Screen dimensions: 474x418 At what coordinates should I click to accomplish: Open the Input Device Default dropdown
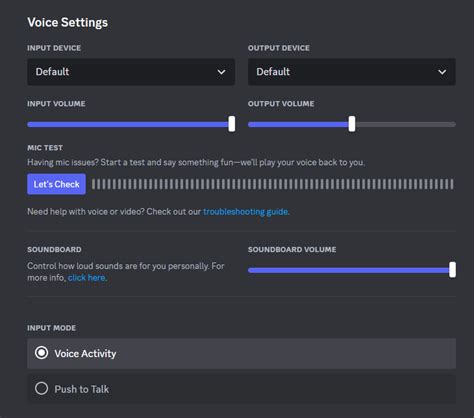(x=131, y=72)
